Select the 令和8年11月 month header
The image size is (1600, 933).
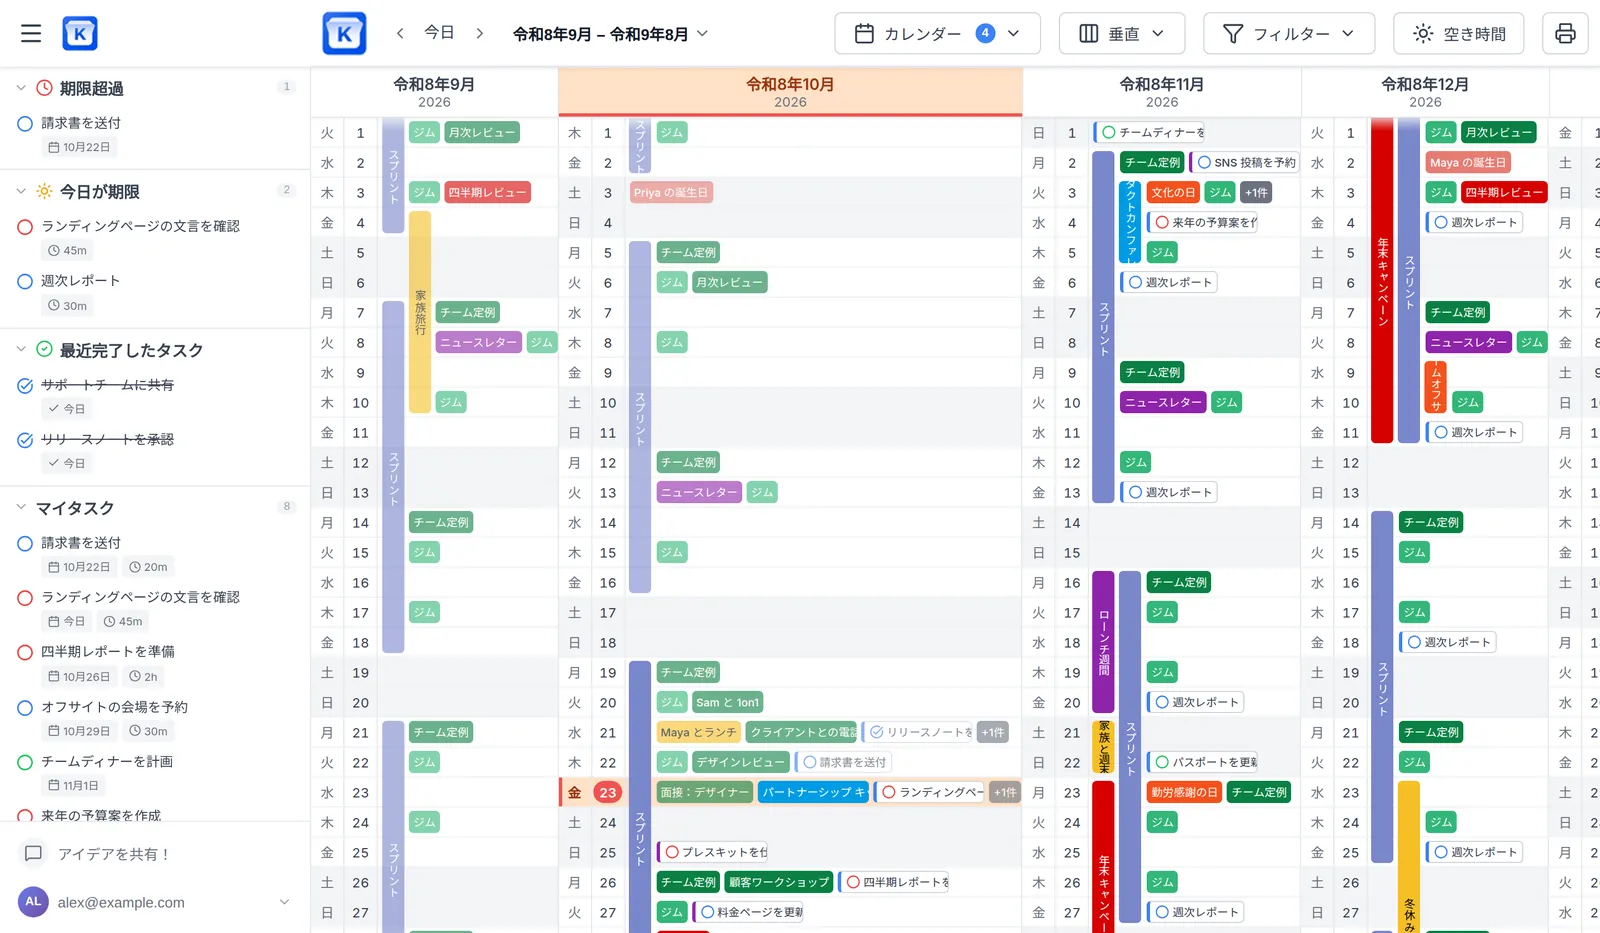1162,92
